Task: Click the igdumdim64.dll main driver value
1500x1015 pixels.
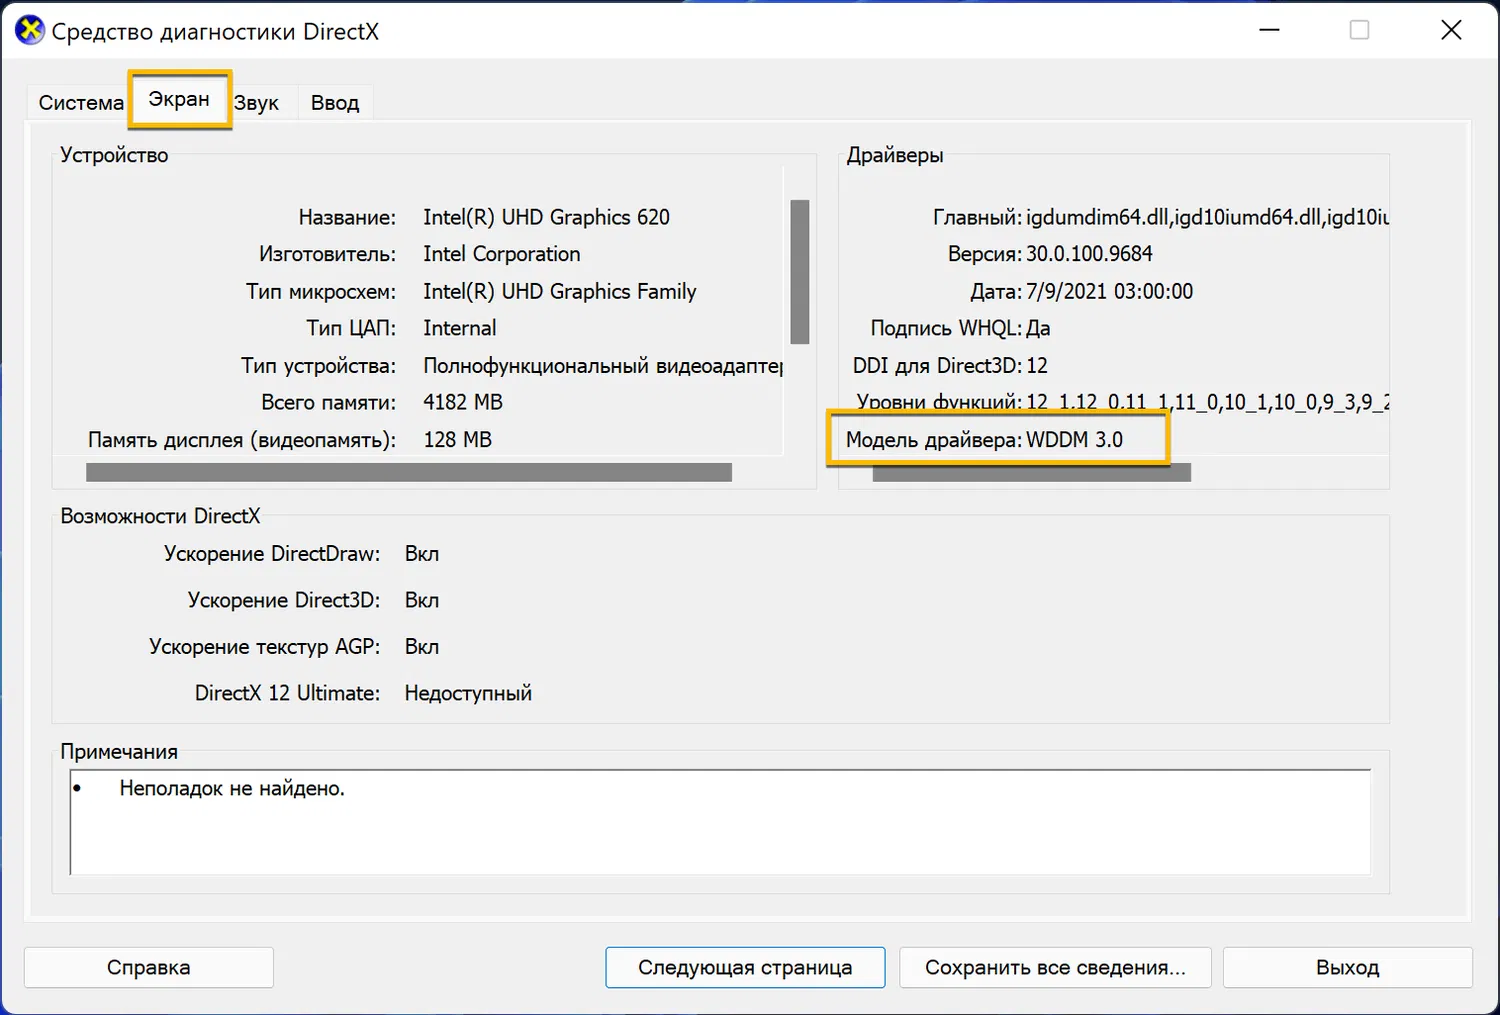Action: (x=1207, y=217)
